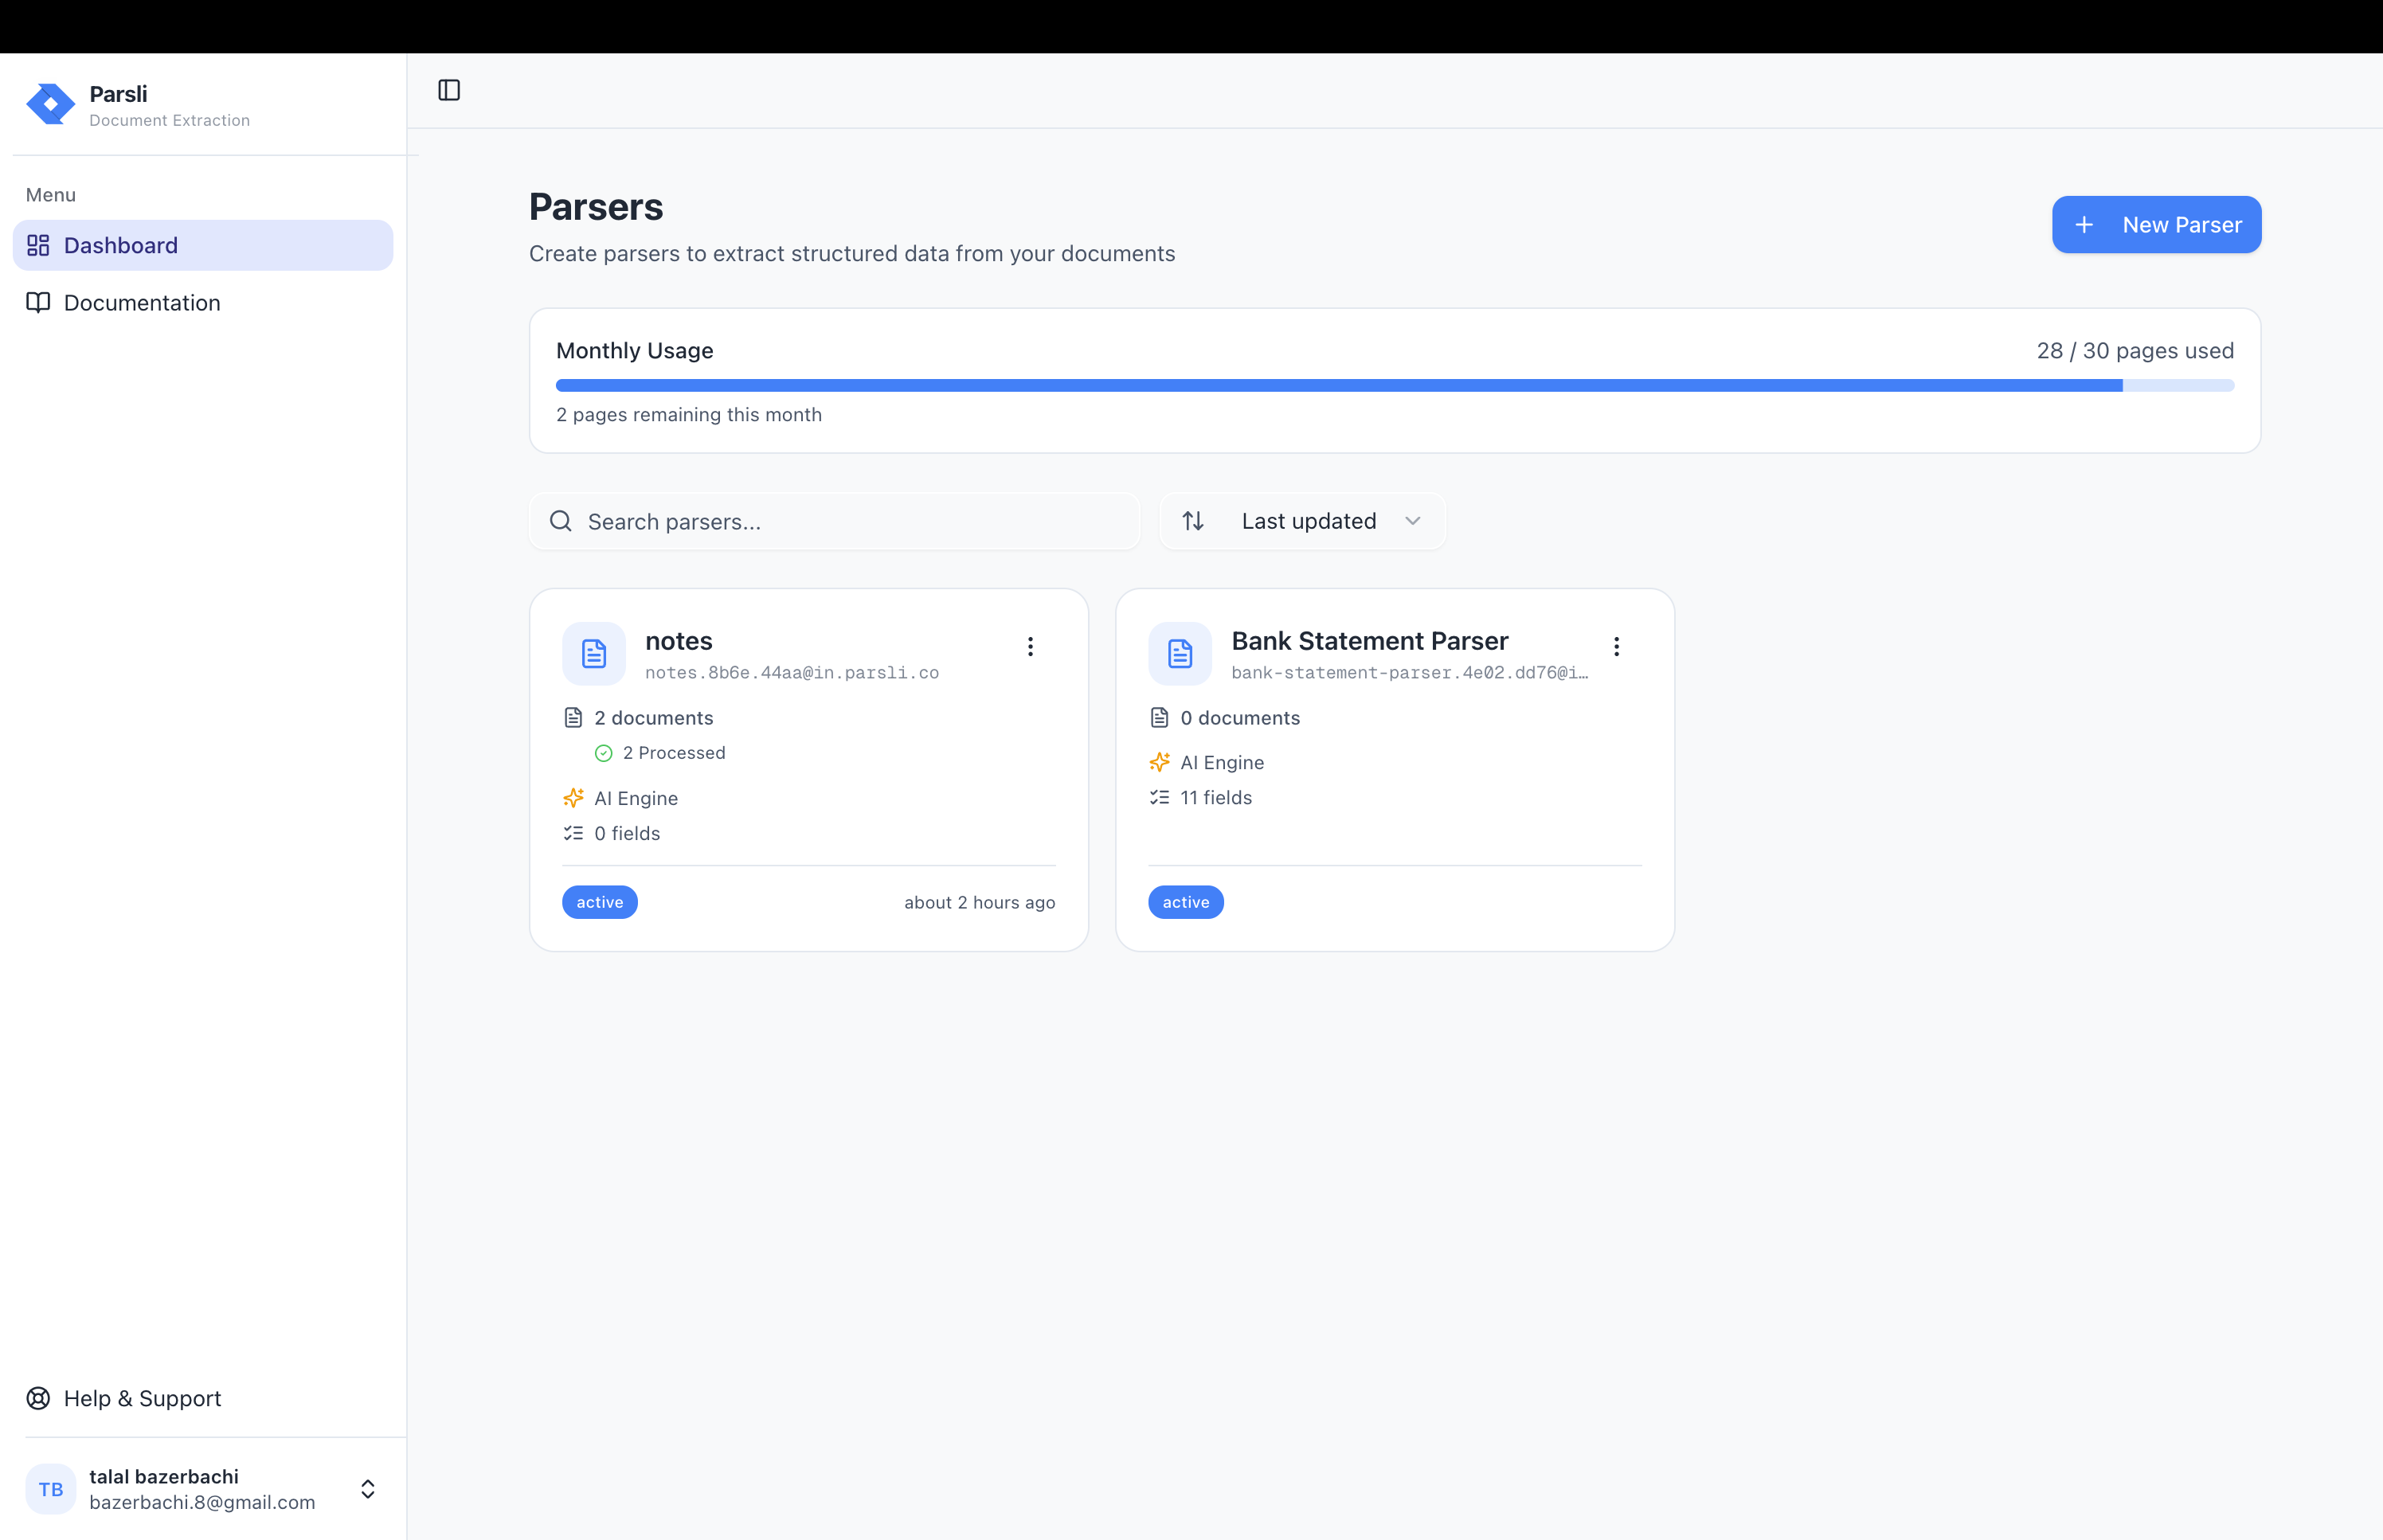
Task: Create a New Parser
Action: click(2156, 225)
